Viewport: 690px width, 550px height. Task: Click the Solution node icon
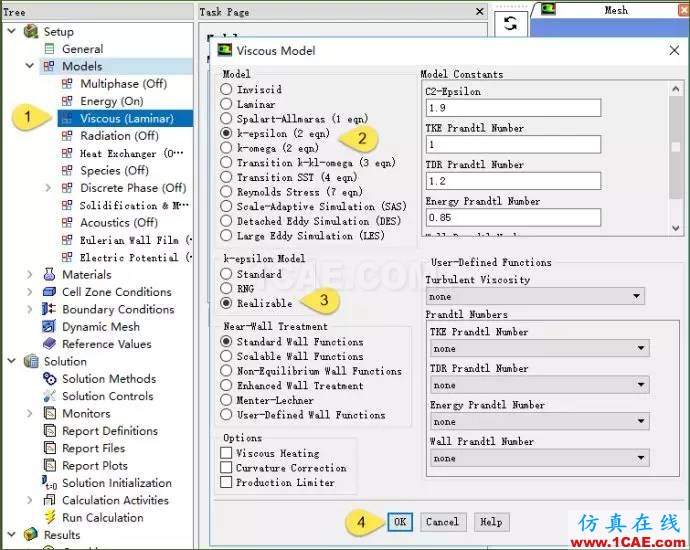point(31,361)
